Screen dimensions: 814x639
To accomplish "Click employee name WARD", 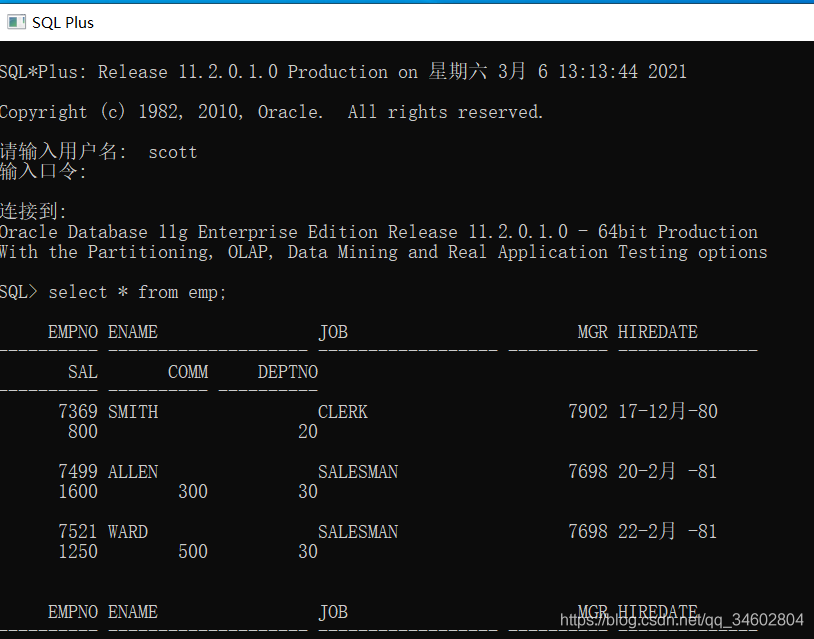I will tap(128, 531).
